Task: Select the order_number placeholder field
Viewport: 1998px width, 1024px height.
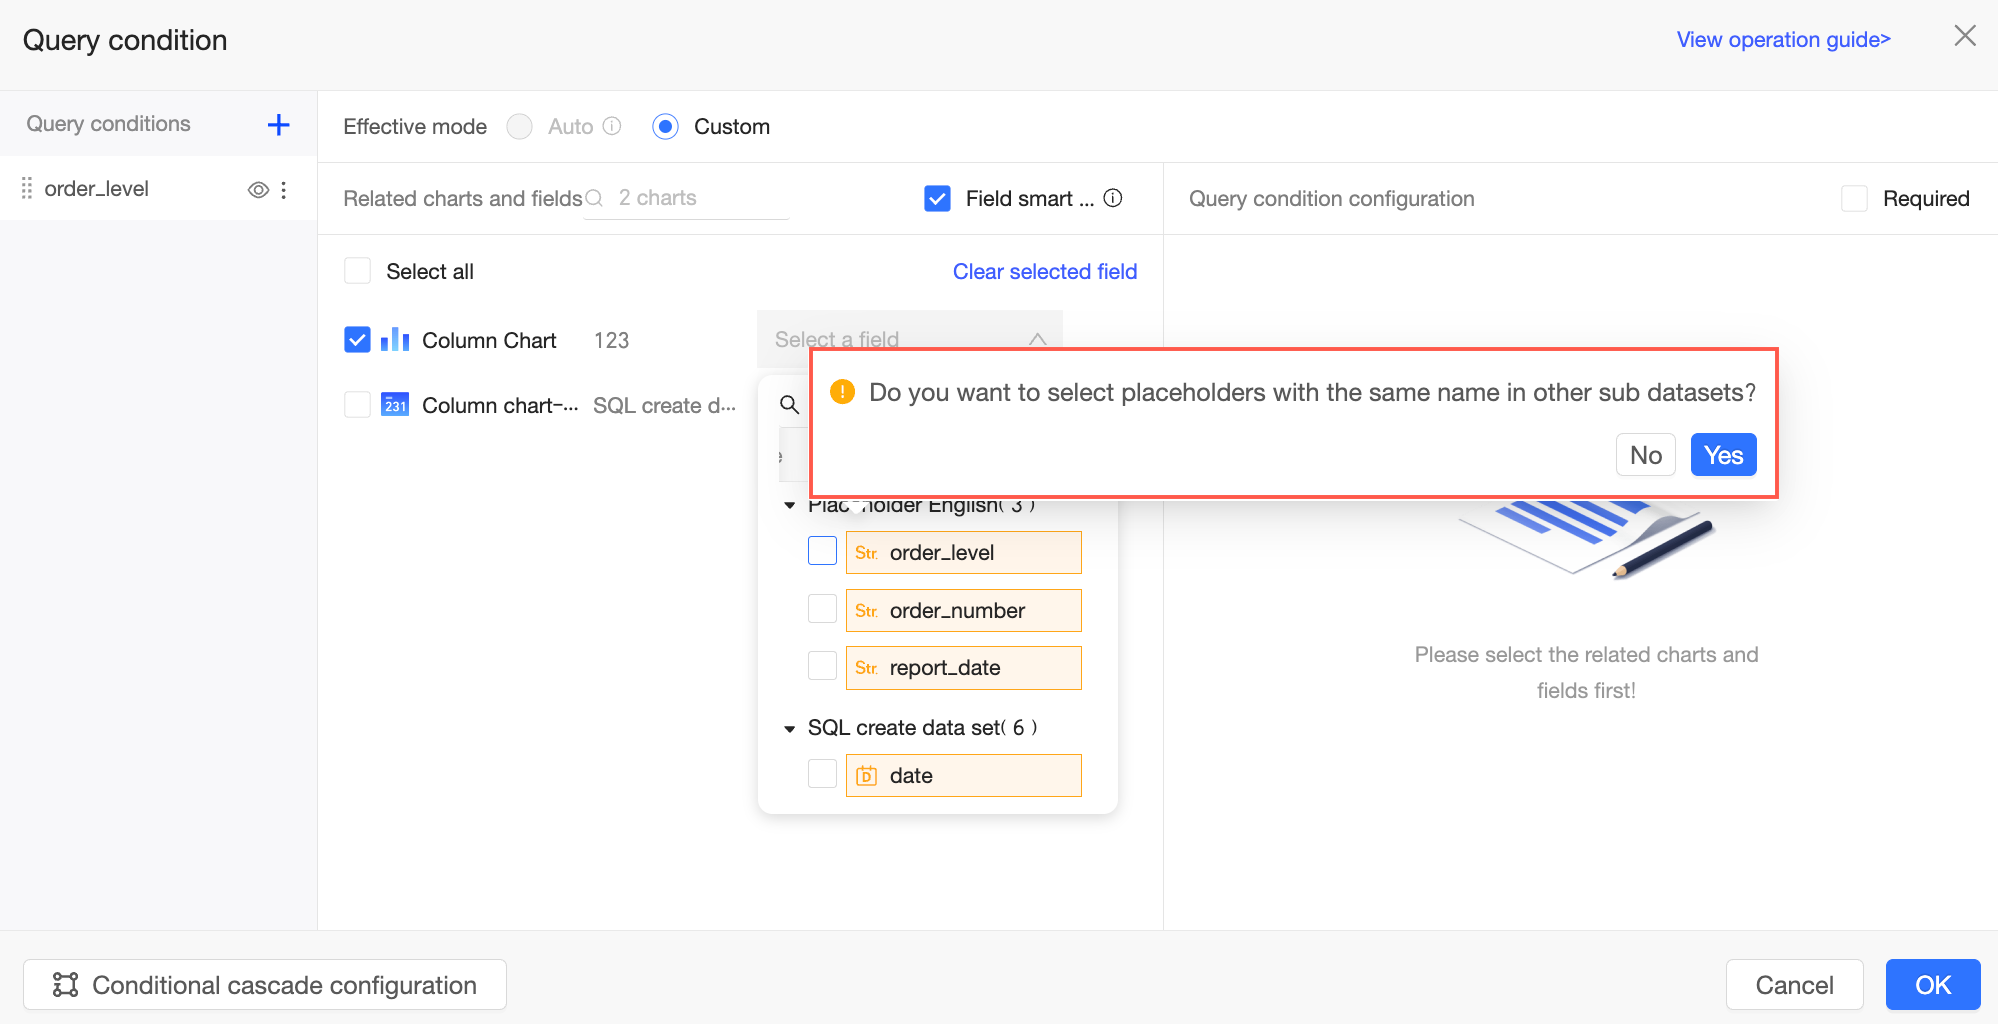Action: coord(822,610)
